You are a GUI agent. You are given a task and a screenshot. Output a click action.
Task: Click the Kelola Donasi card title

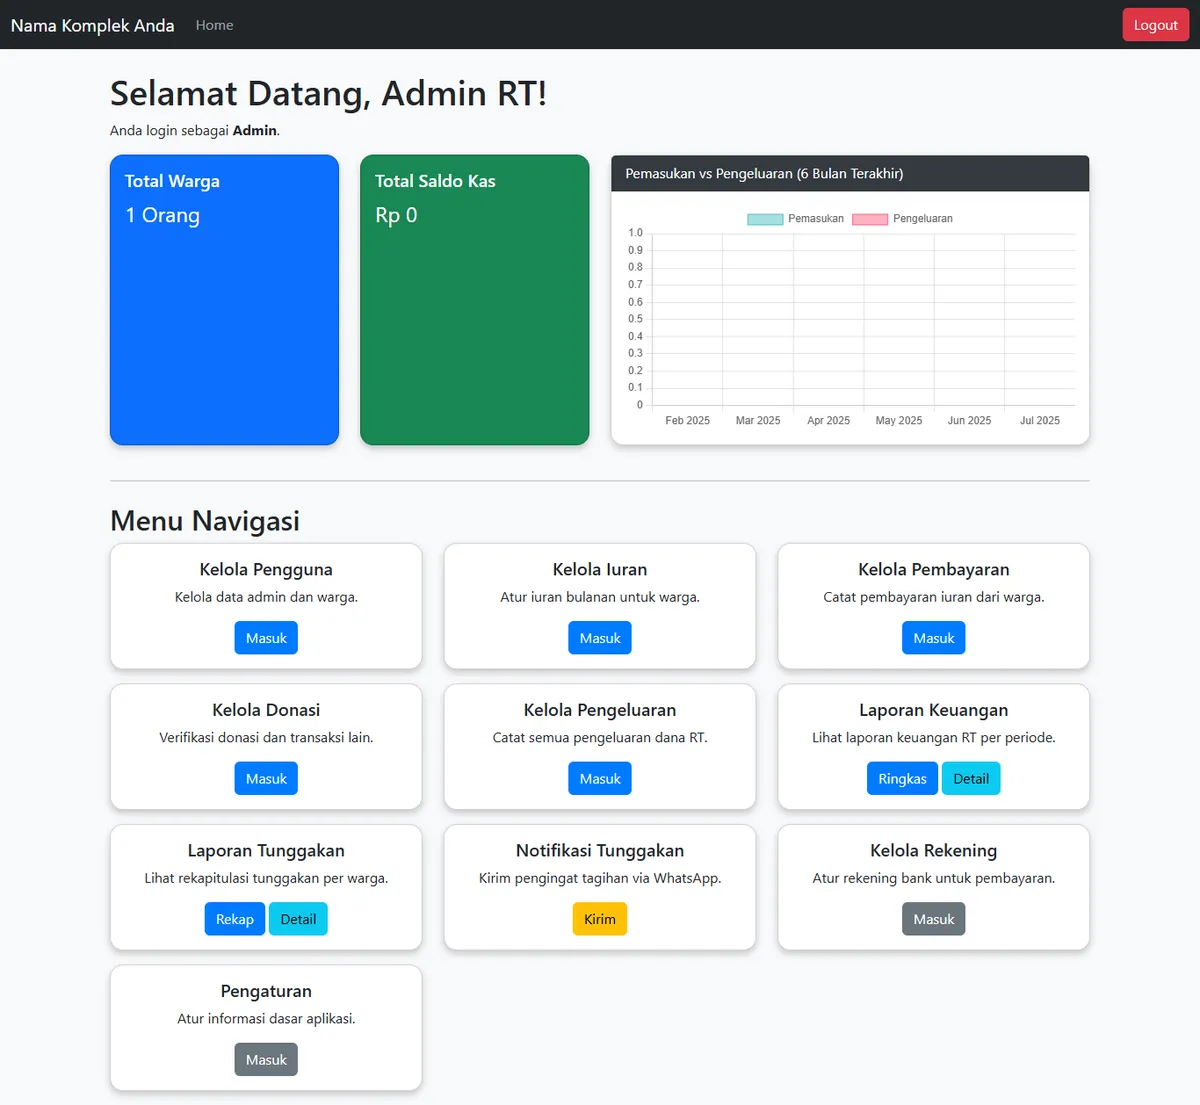click(x=266, y=710)
